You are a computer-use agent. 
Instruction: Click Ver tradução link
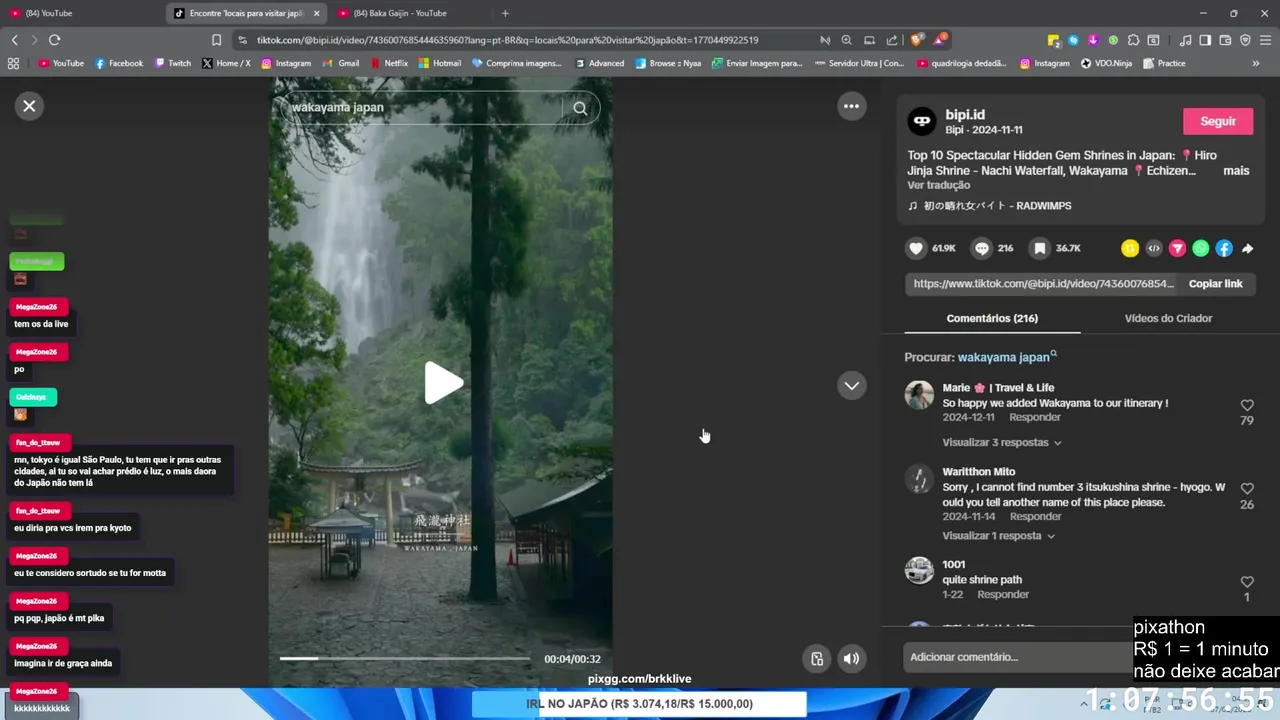coord(938,185)
